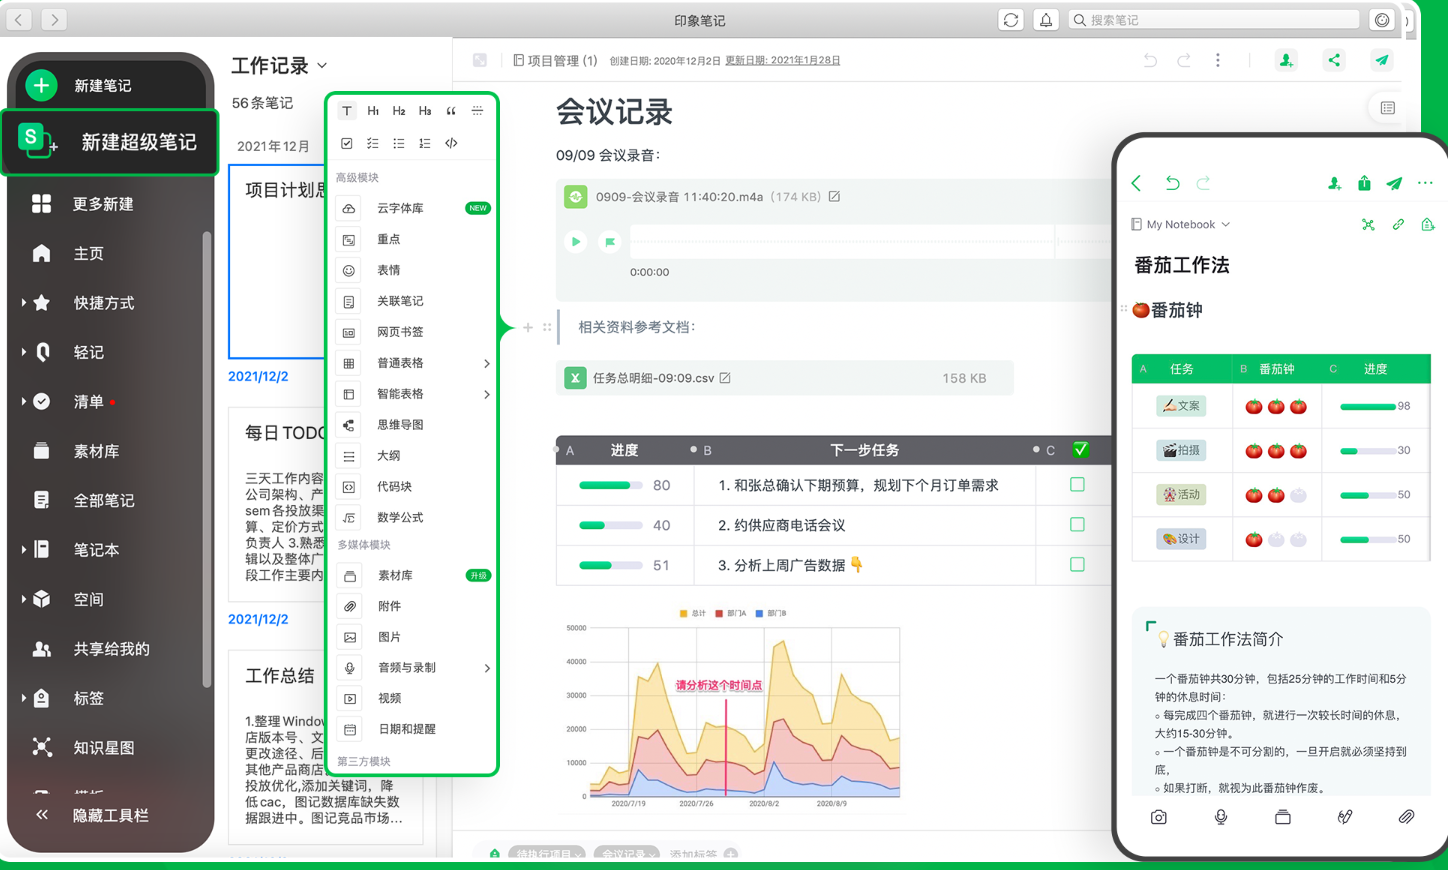Image resolution: width=1448 pixels, height=870 pixels.
Task: Apply the H1 heading style
Action: coord(373,111)
